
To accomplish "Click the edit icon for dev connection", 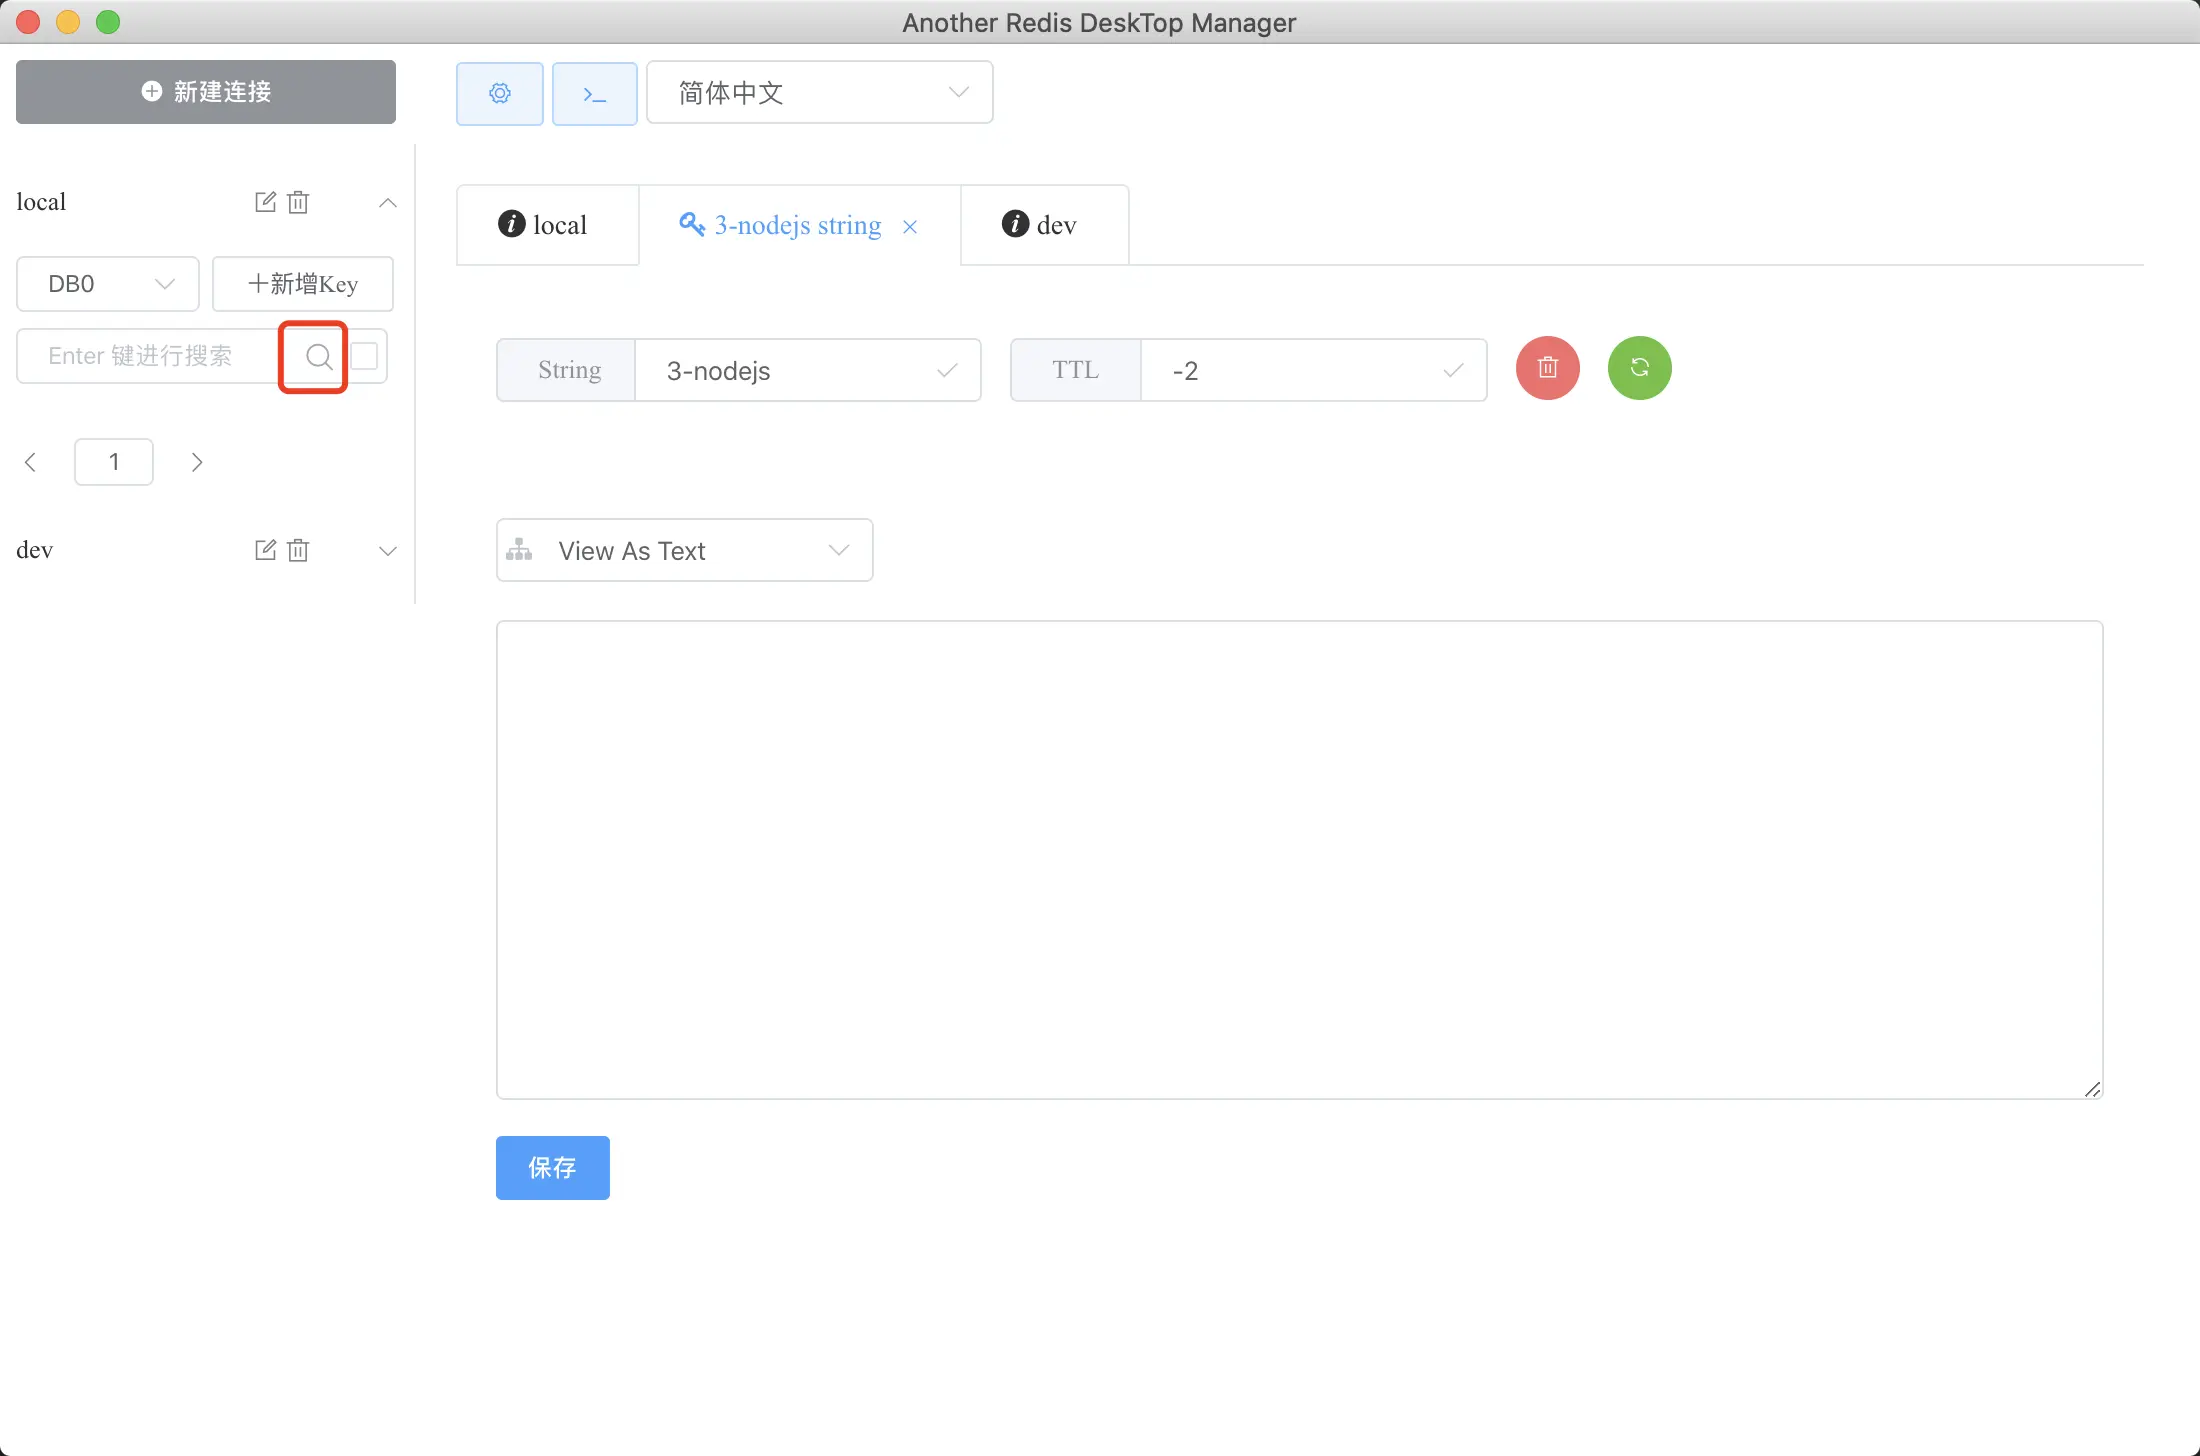I will (265, 550).
